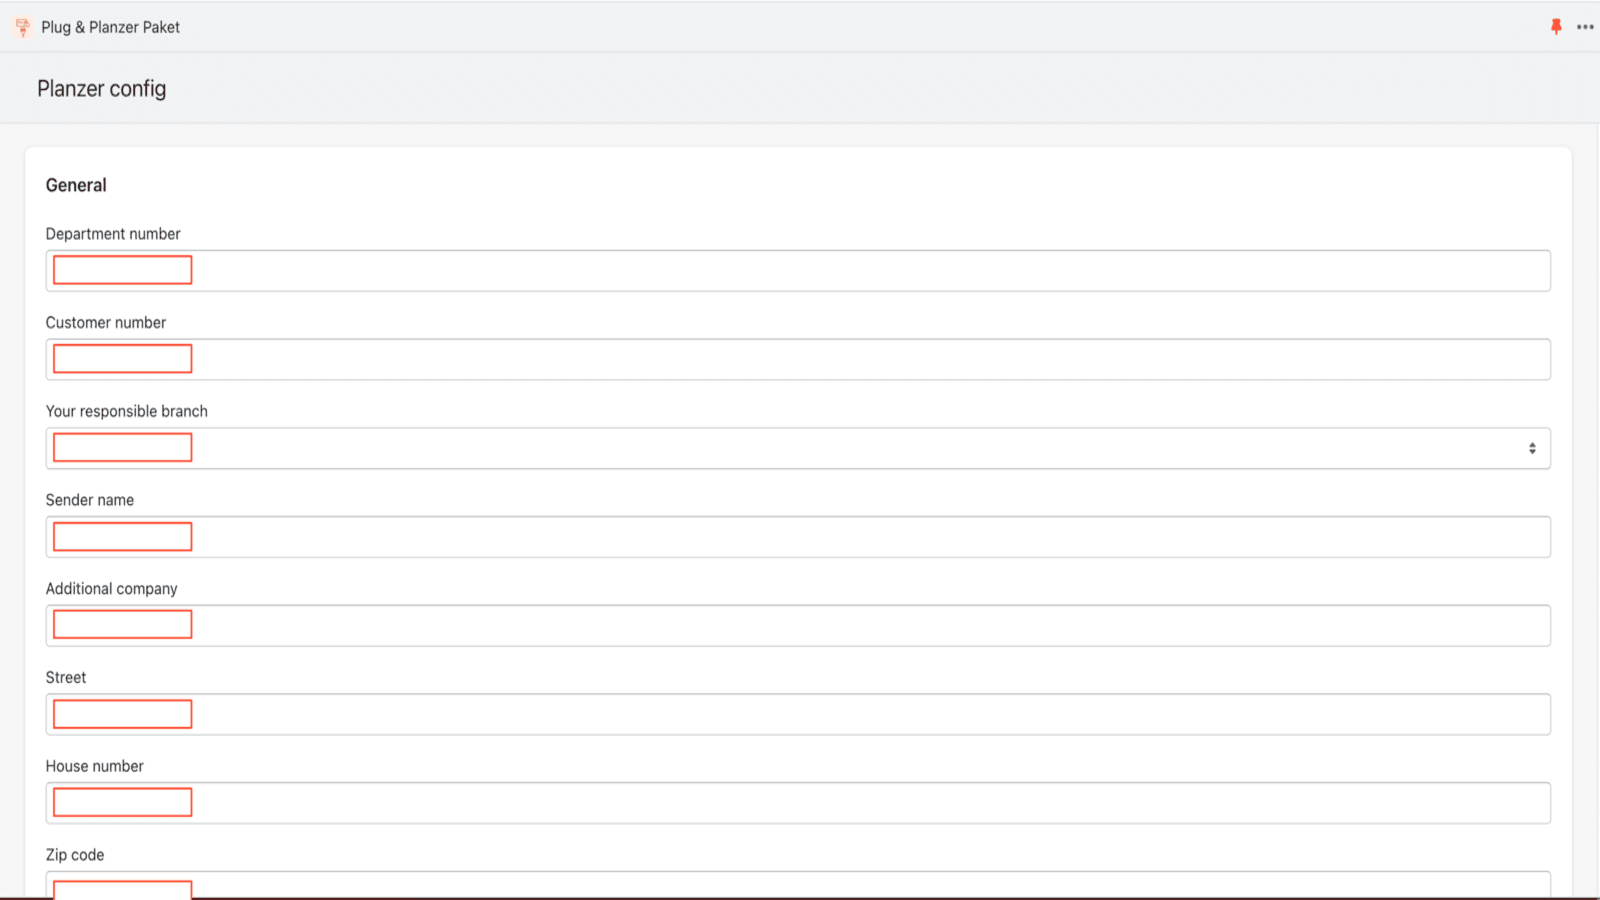
Task: Click the Zip code label text
Action: (74, 855)
